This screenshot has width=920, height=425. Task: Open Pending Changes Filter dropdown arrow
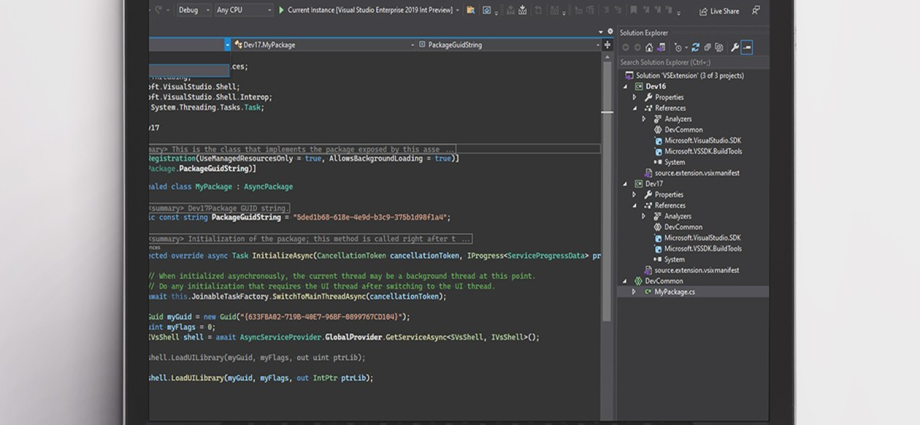[686, 48]
